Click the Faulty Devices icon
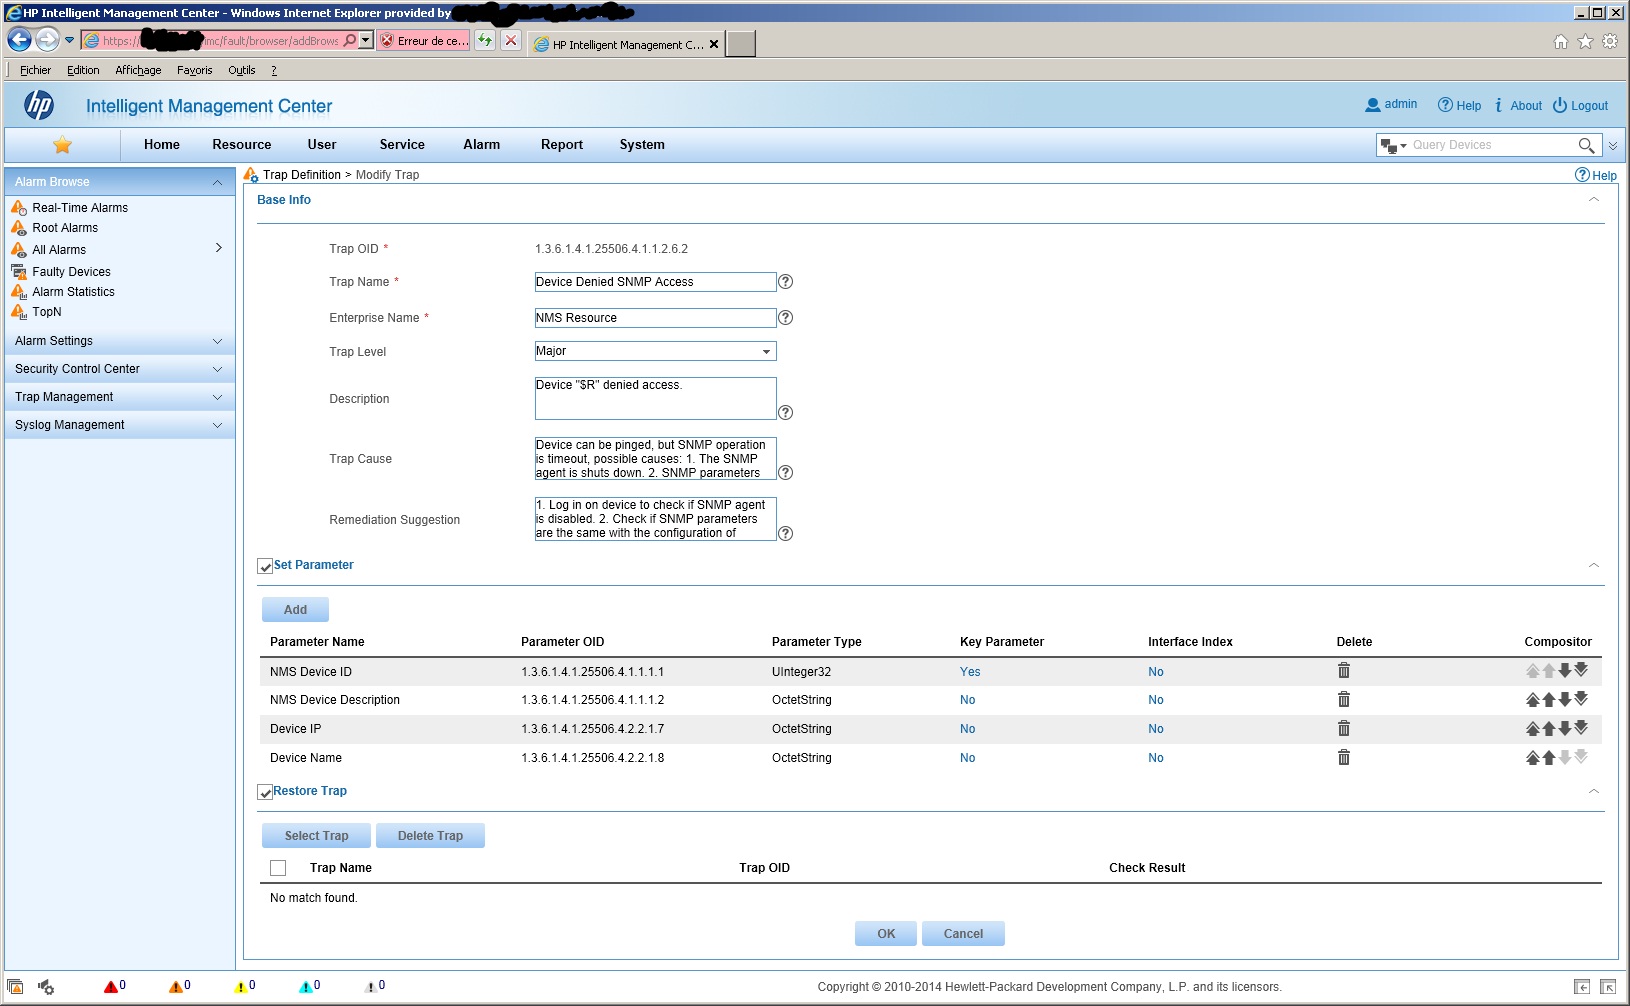The image size is (1630, 1006). 19,272
